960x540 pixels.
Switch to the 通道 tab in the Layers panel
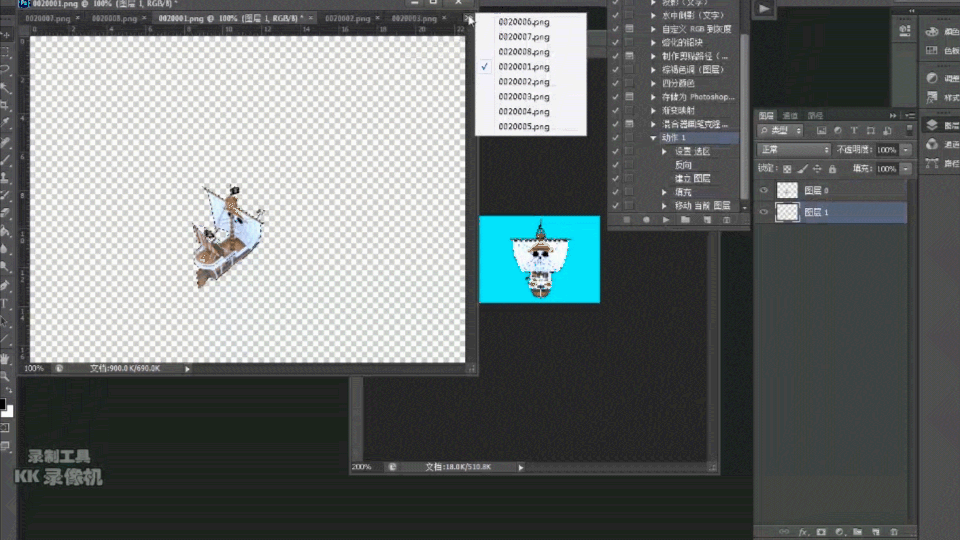pos(790,116)
